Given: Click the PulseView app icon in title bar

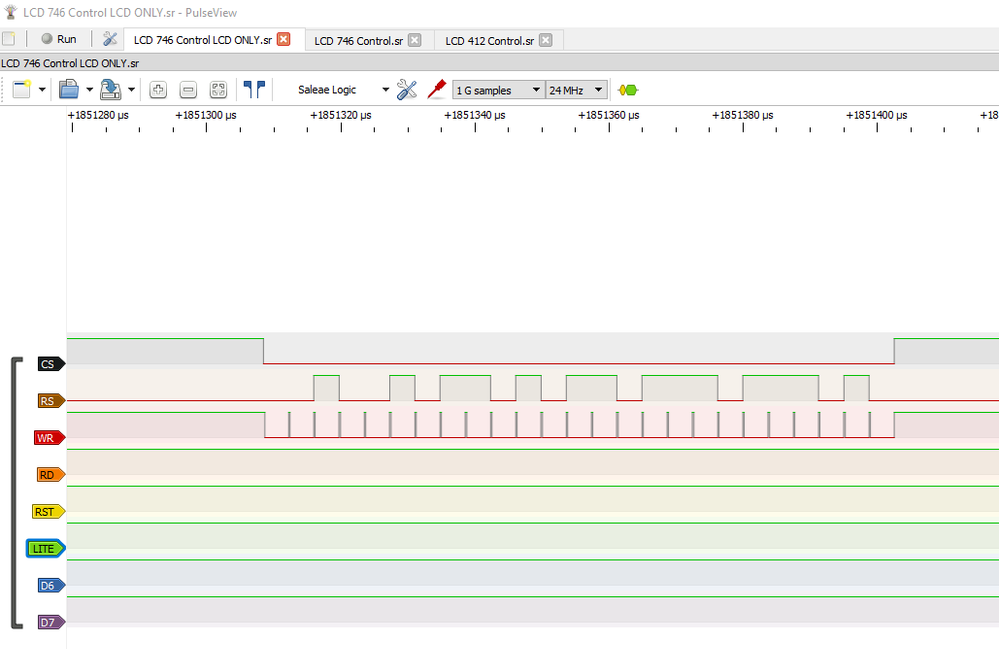Looking at the screenshot, I should 10,12.
